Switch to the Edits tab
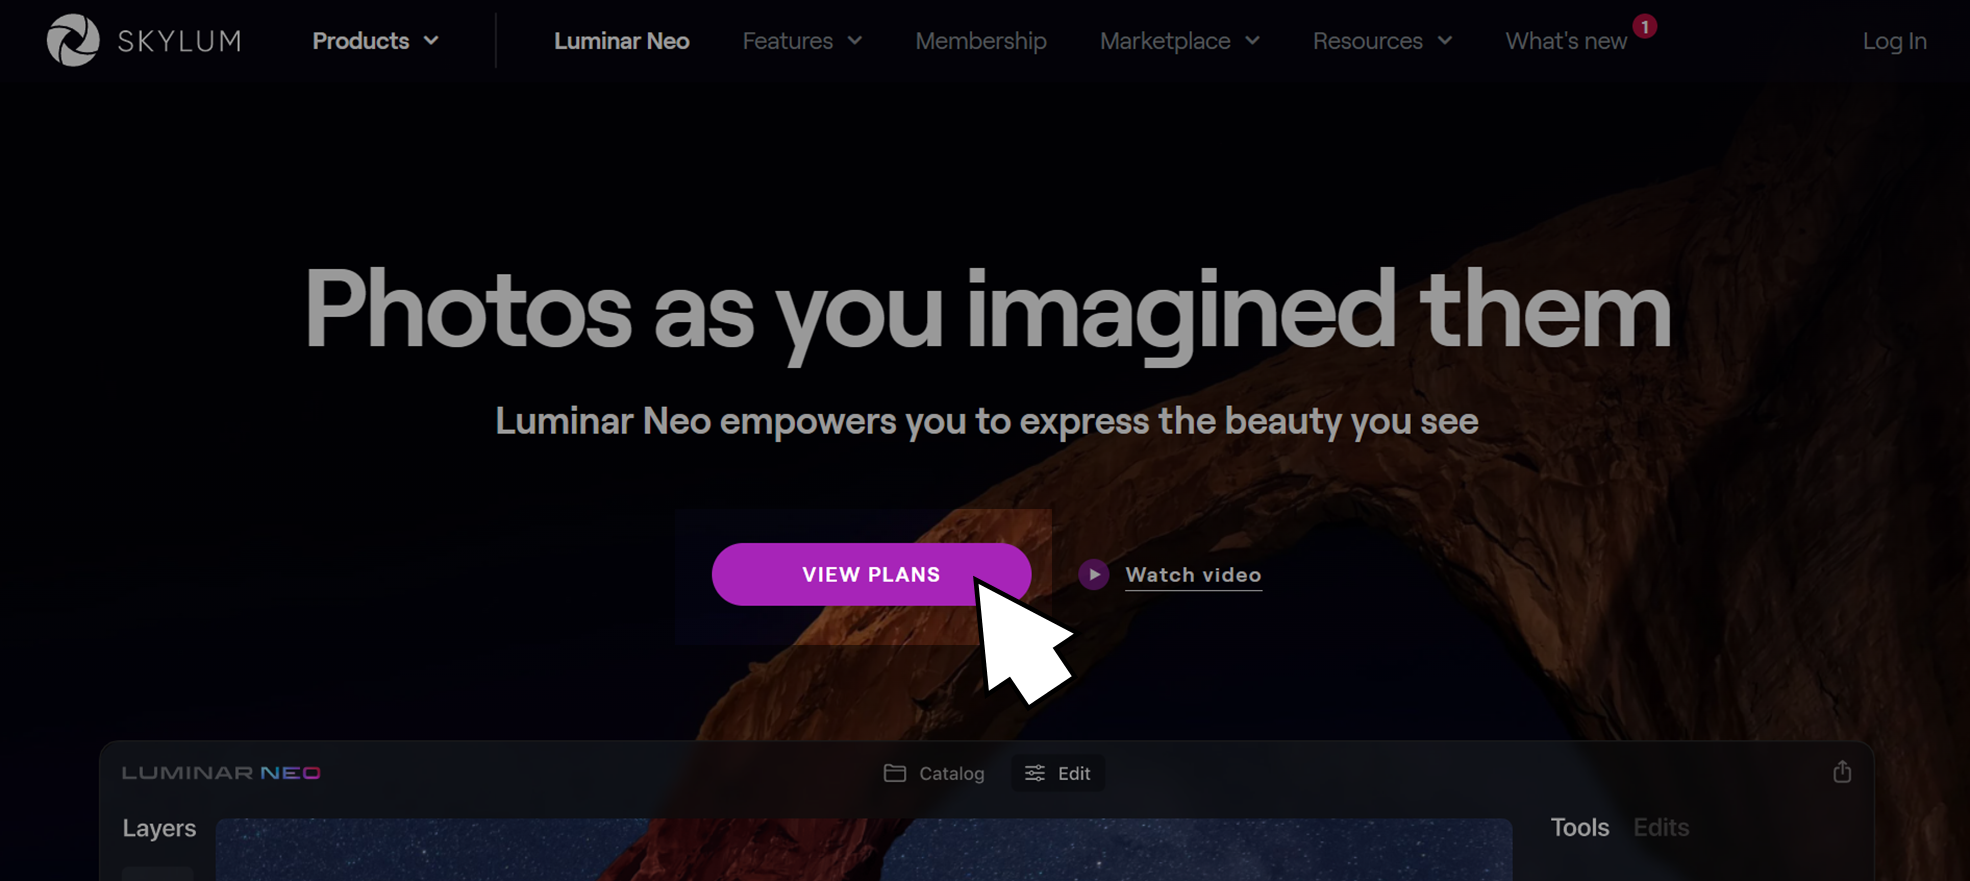 (x=1661, y=827)
